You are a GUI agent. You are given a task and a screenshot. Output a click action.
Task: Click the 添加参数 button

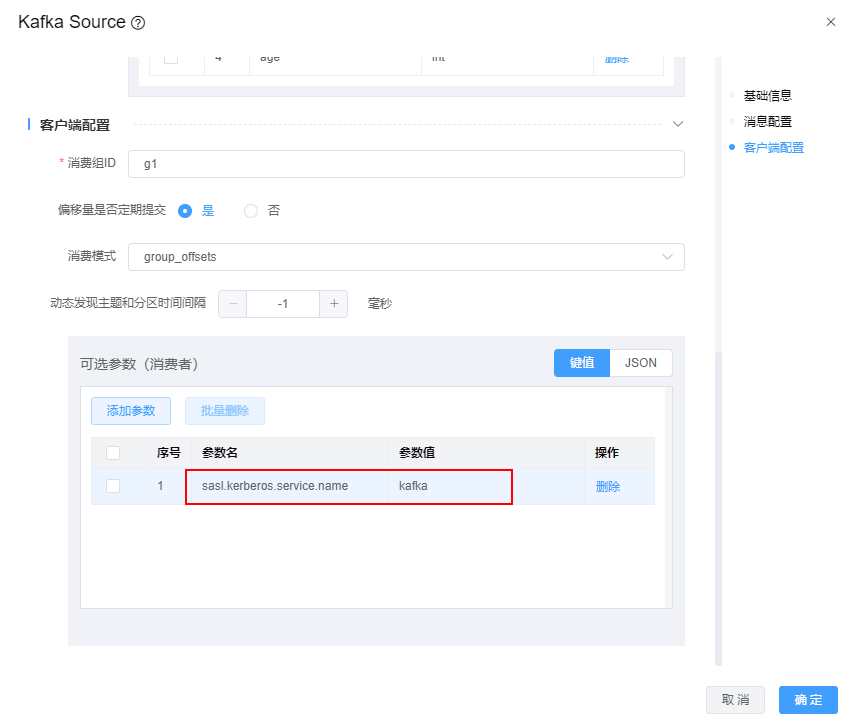(x=131, y=411)
